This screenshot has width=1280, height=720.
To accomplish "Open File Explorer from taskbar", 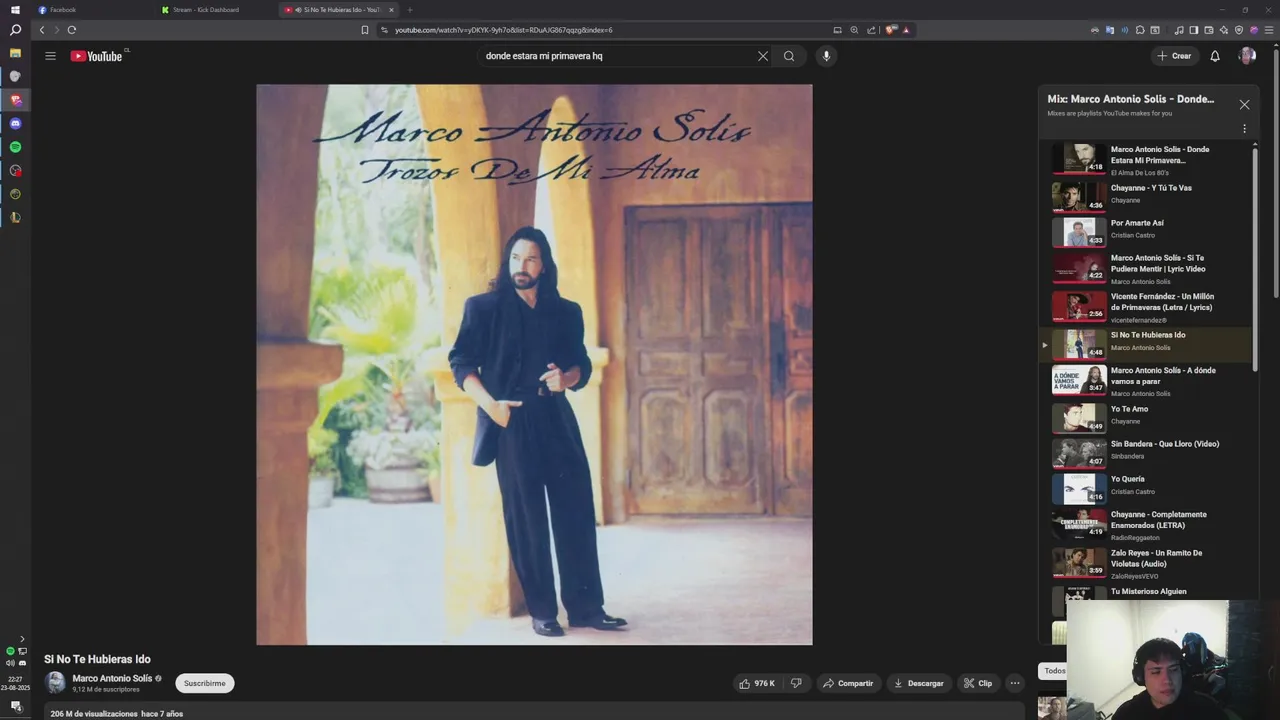I will click(x=15, y=53).
